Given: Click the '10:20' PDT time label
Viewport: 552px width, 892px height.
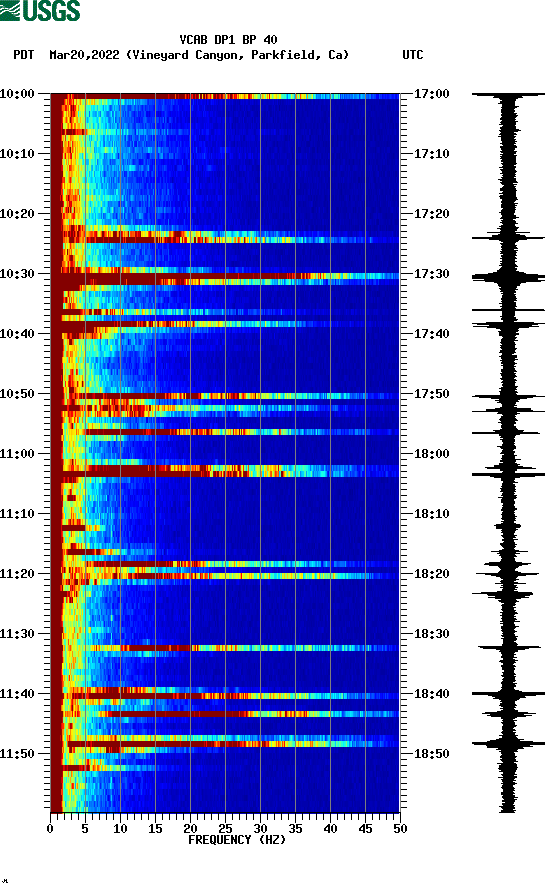Looking at the screenshot, I should point(17,214).
